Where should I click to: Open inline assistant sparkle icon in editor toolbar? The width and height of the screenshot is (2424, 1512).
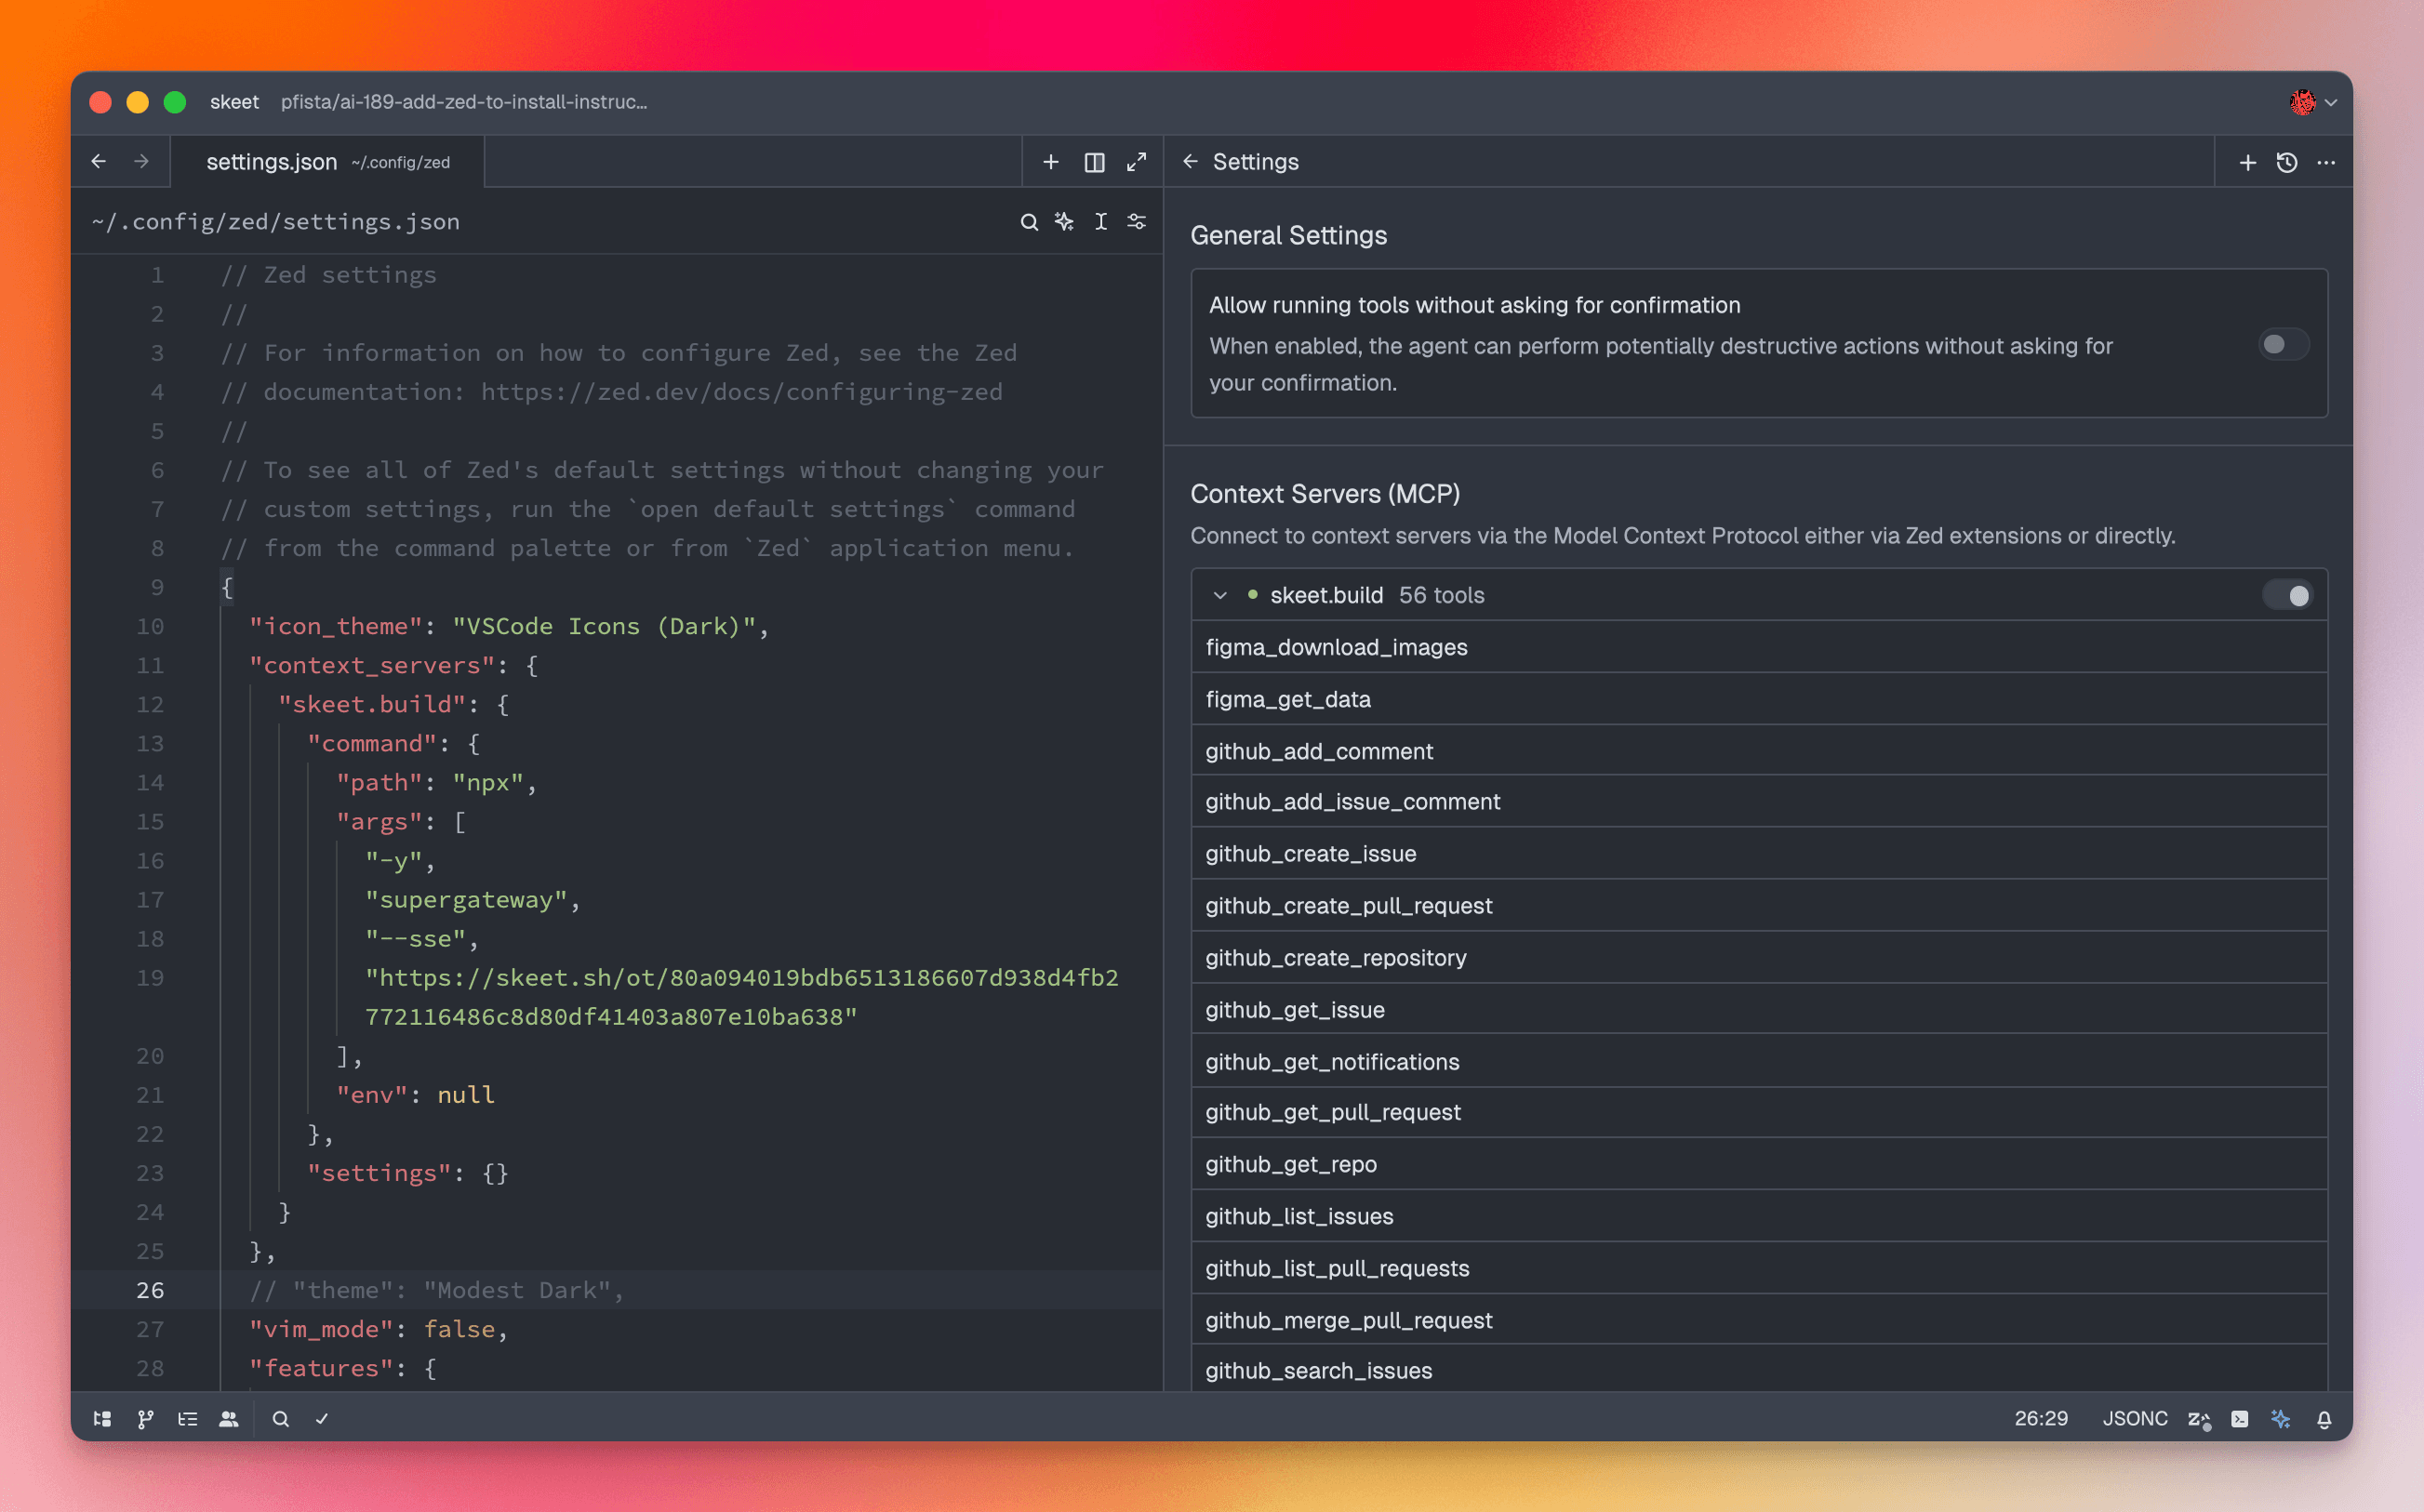[1064, 222]
